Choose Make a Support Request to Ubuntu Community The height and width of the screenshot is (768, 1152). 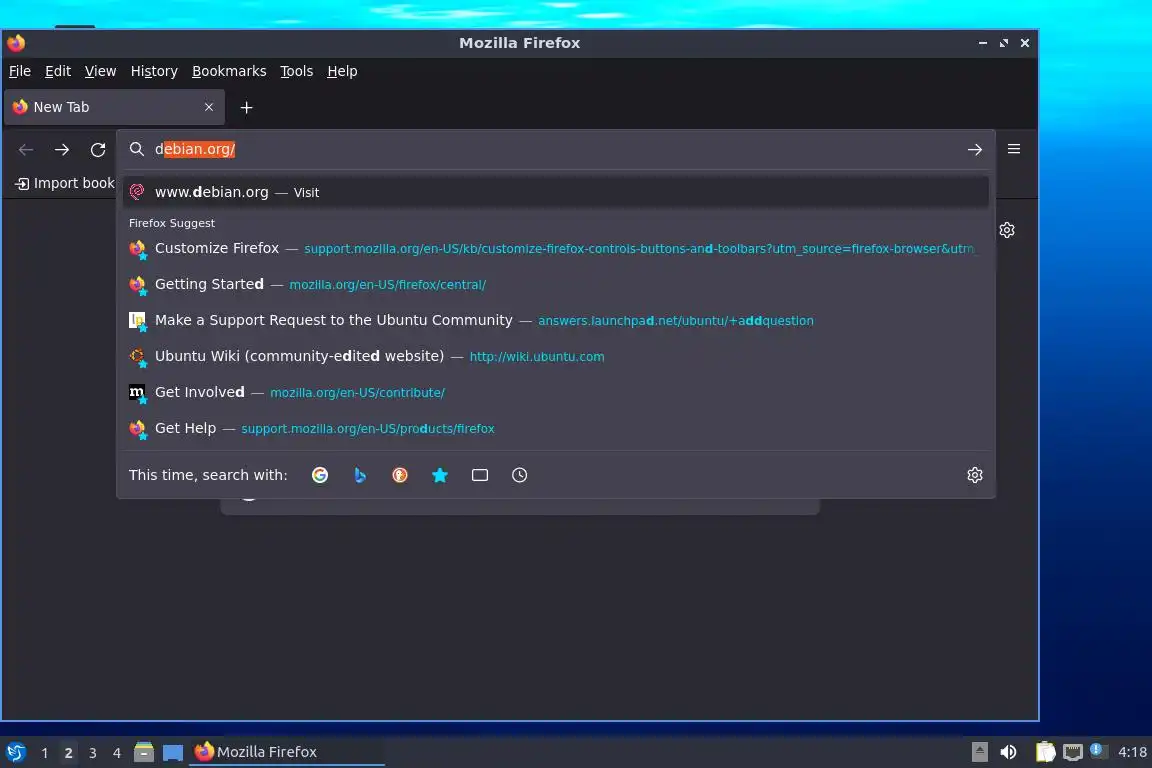click(x=555, y=320)
